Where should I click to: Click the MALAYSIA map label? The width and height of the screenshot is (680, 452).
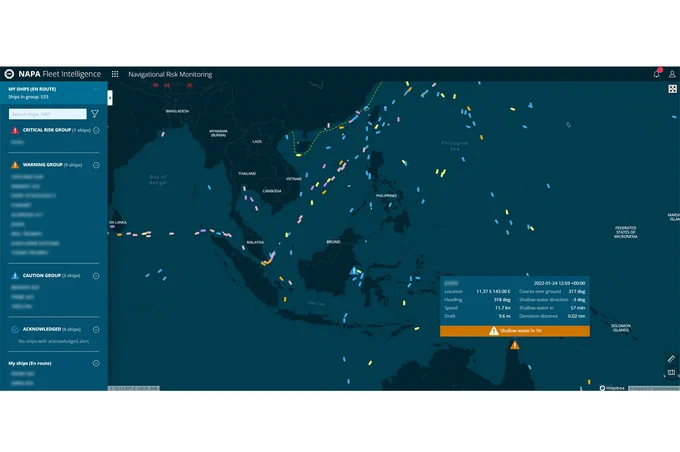point(255,242)
